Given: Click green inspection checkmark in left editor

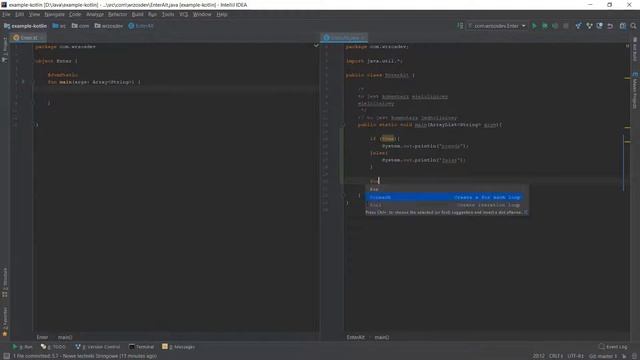Looking at the screenshot, I should [316, 45].
